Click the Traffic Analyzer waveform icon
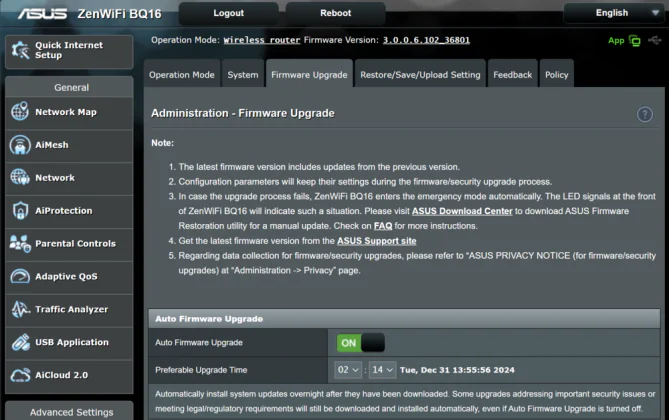Viewport: 669px width, 420px height. click(20, 309)
